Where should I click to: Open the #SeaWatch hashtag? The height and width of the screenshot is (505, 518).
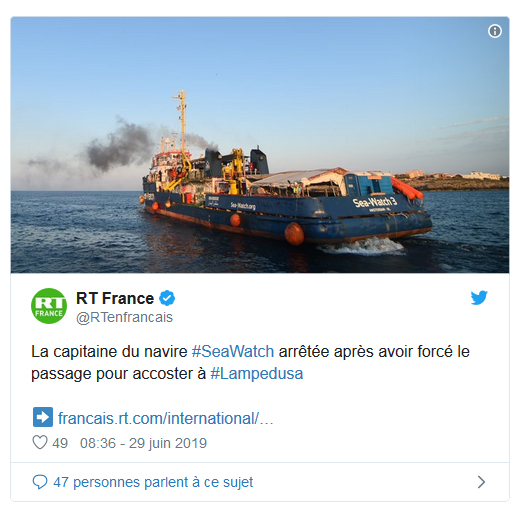[233, 352]
